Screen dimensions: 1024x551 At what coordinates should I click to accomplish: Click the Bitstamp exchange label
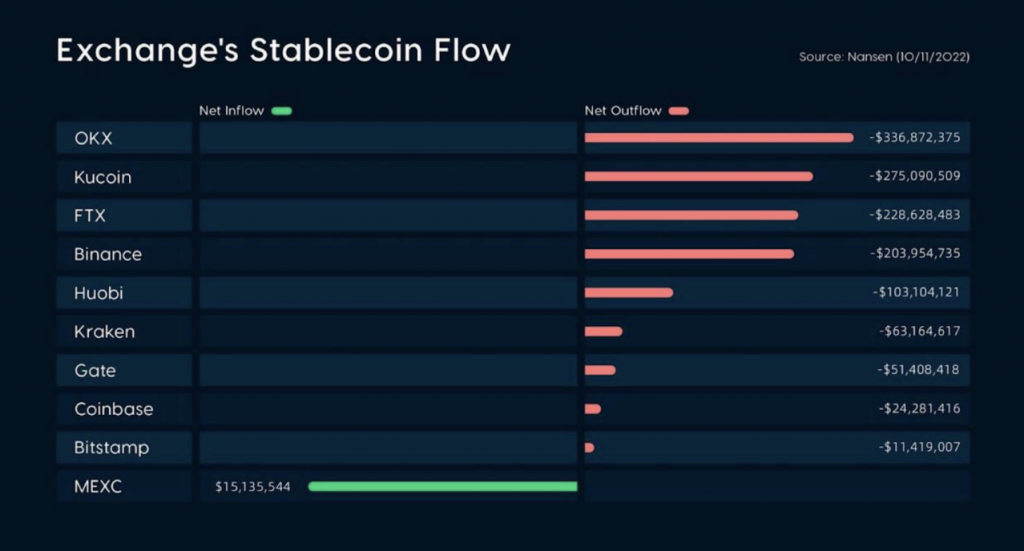click(112, 448)
